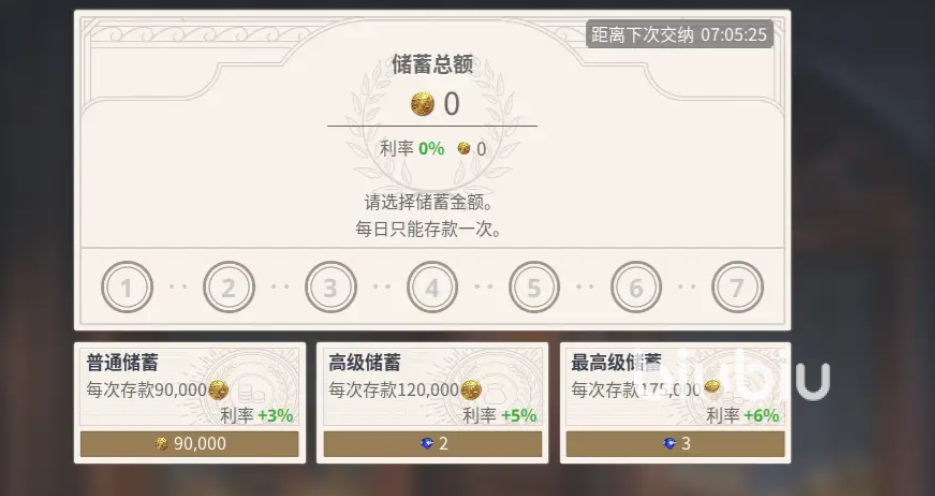Click the gold coin icon beside total savings
Image resolution: width=935 pixels, height=496 pixels.
tap(423, 104)
